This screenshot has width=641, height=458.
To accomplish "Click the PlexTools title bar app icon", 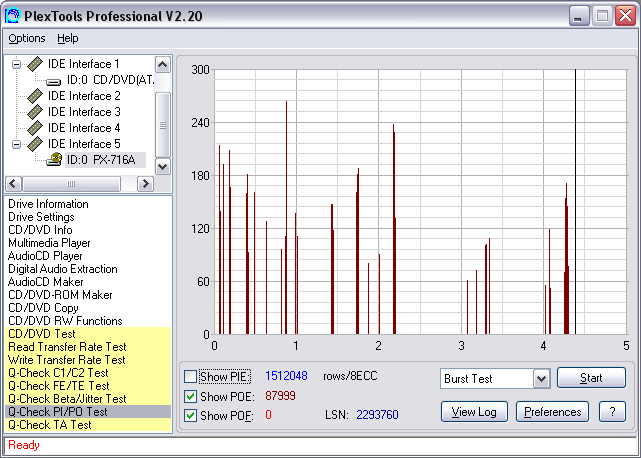I will (12, 16).
